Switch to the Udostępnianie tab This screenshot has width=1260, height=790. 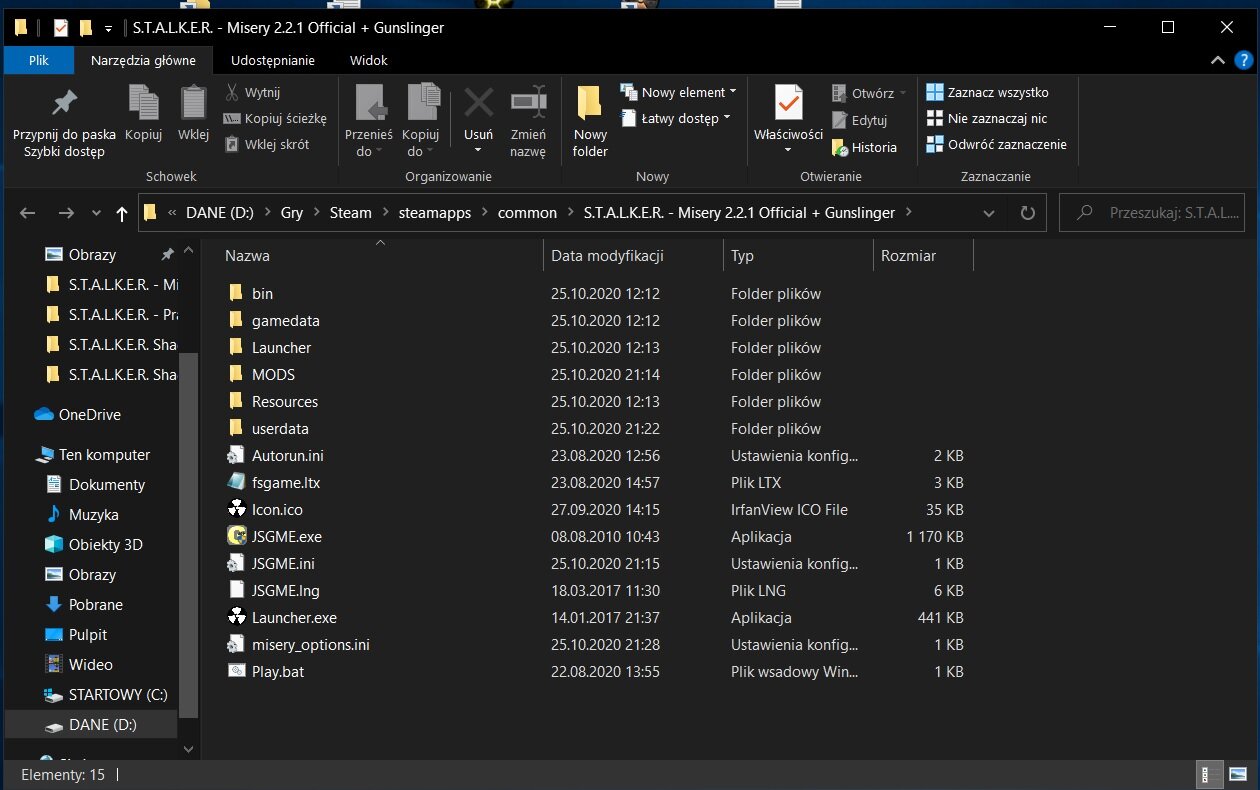tap(272, 60)
